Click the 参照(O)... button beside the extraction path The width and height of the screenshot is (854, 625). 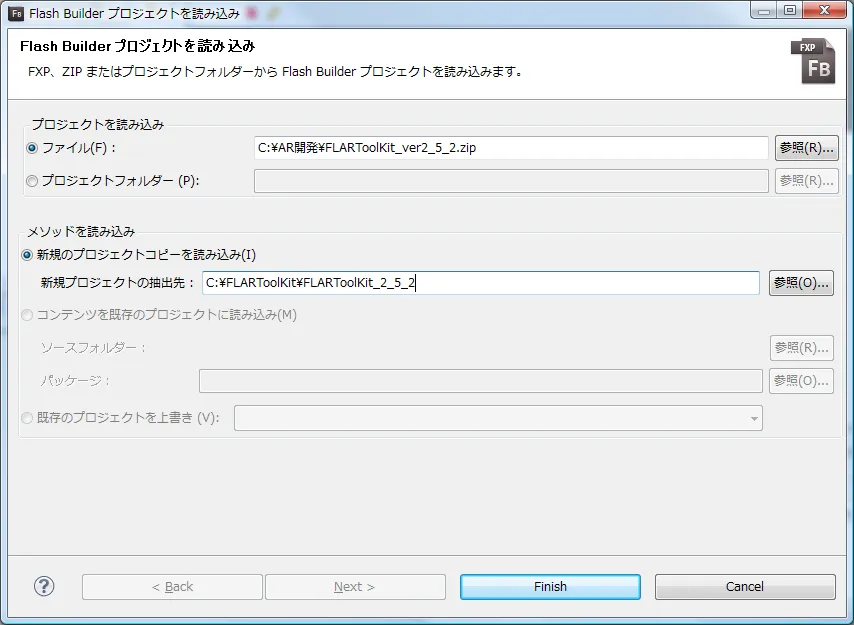coord(801,283)
